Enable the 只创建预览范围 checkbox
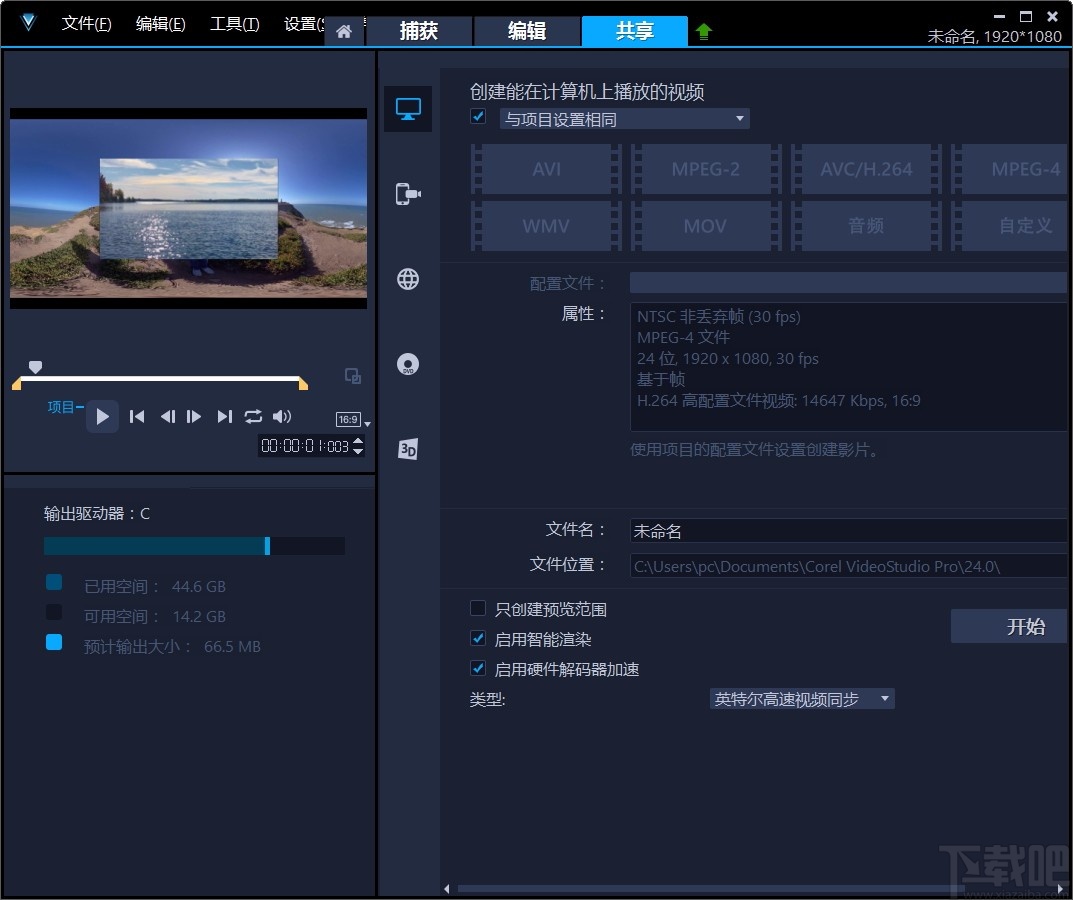Viewport: 1073px width, 900px height. (477, 607)
